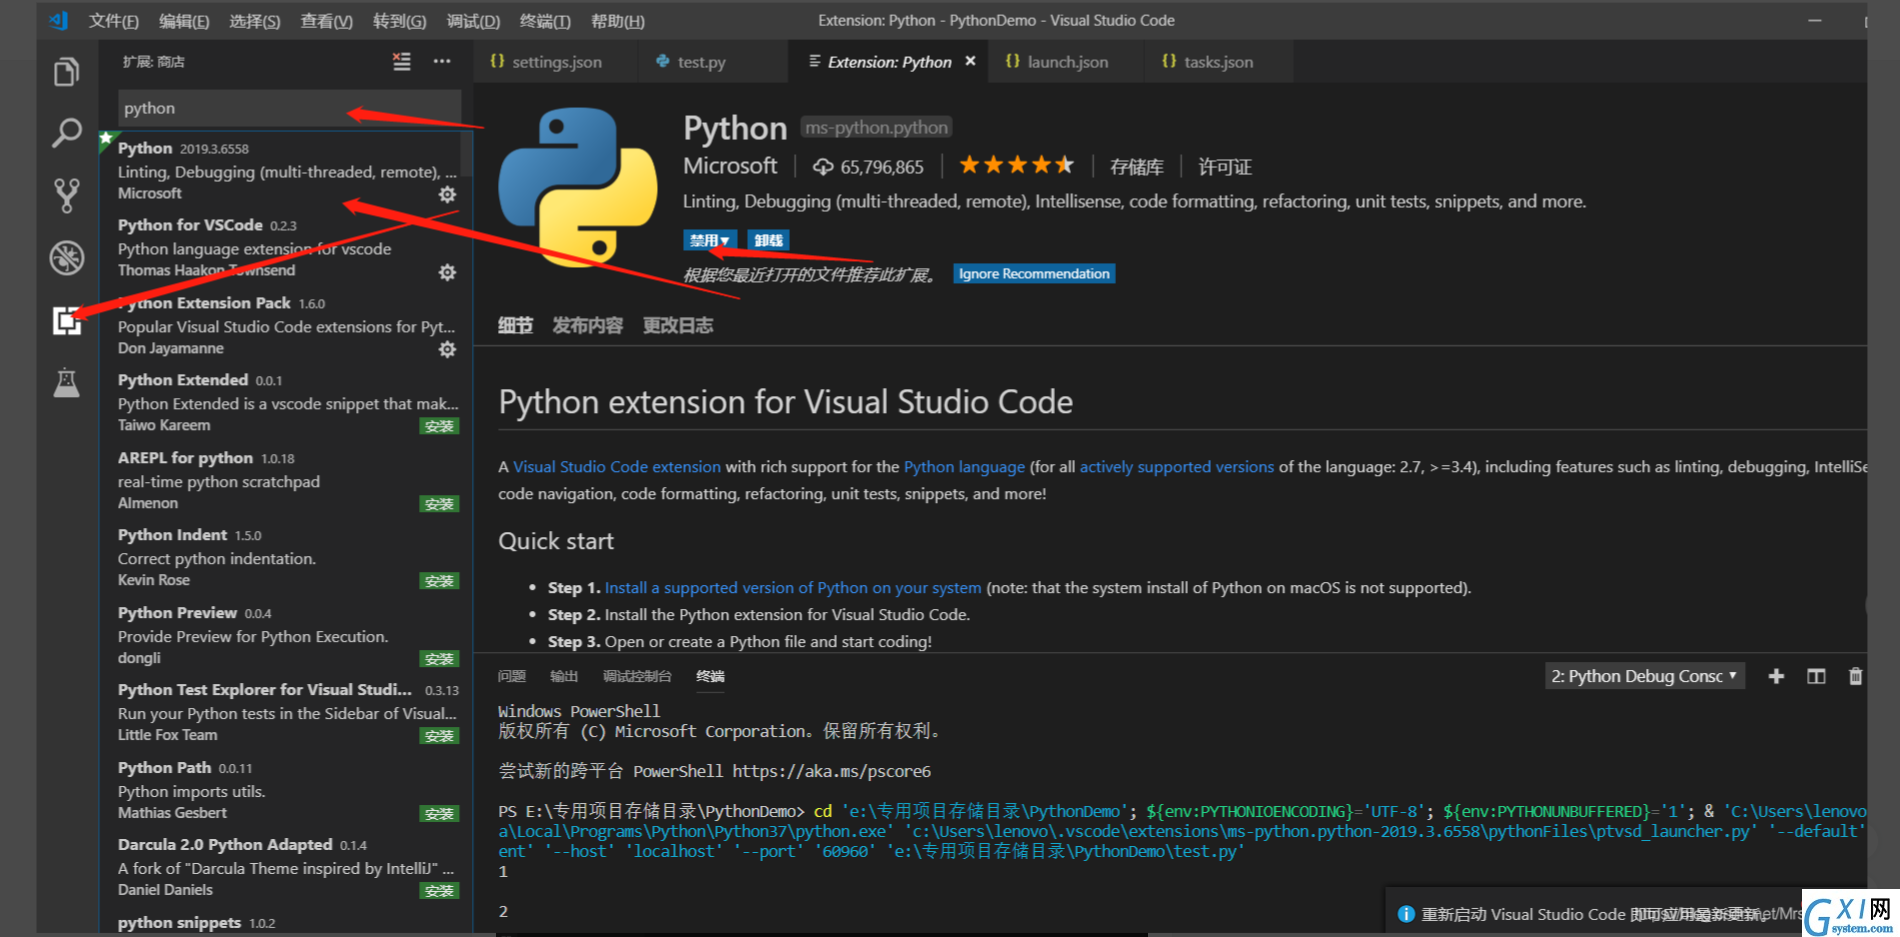Open gear settings for Python Extension Pack
Screen dimensions: 1900x937
click(447, 349)
